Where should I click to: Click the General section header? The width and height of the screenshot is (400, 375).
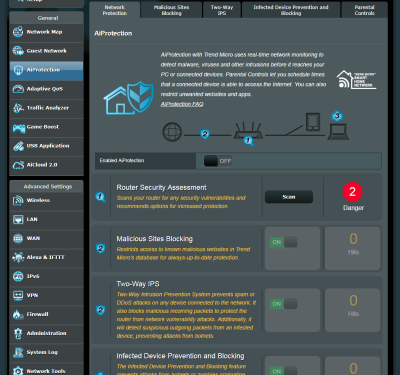click(47, 18)
